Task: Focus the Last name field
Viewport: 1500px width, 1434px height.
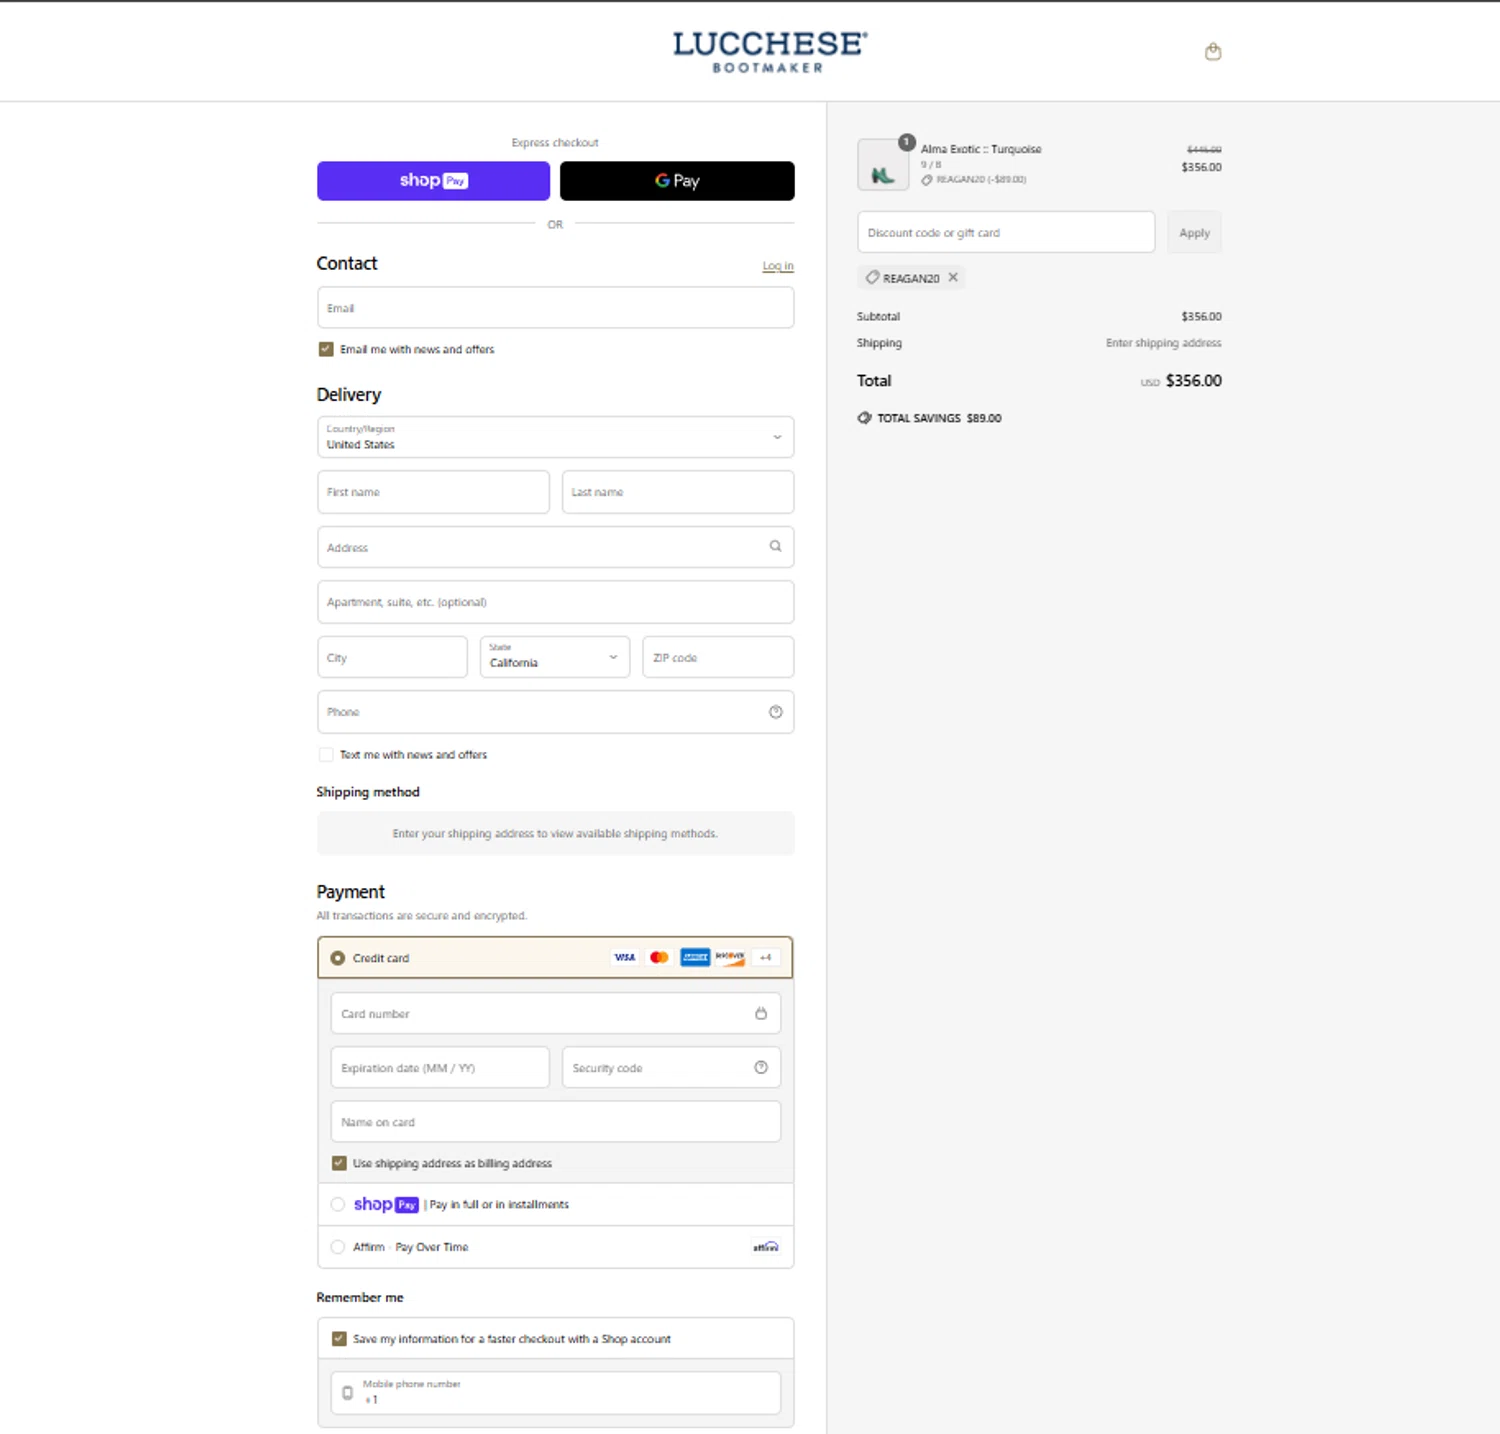Action: click(678, 492)
